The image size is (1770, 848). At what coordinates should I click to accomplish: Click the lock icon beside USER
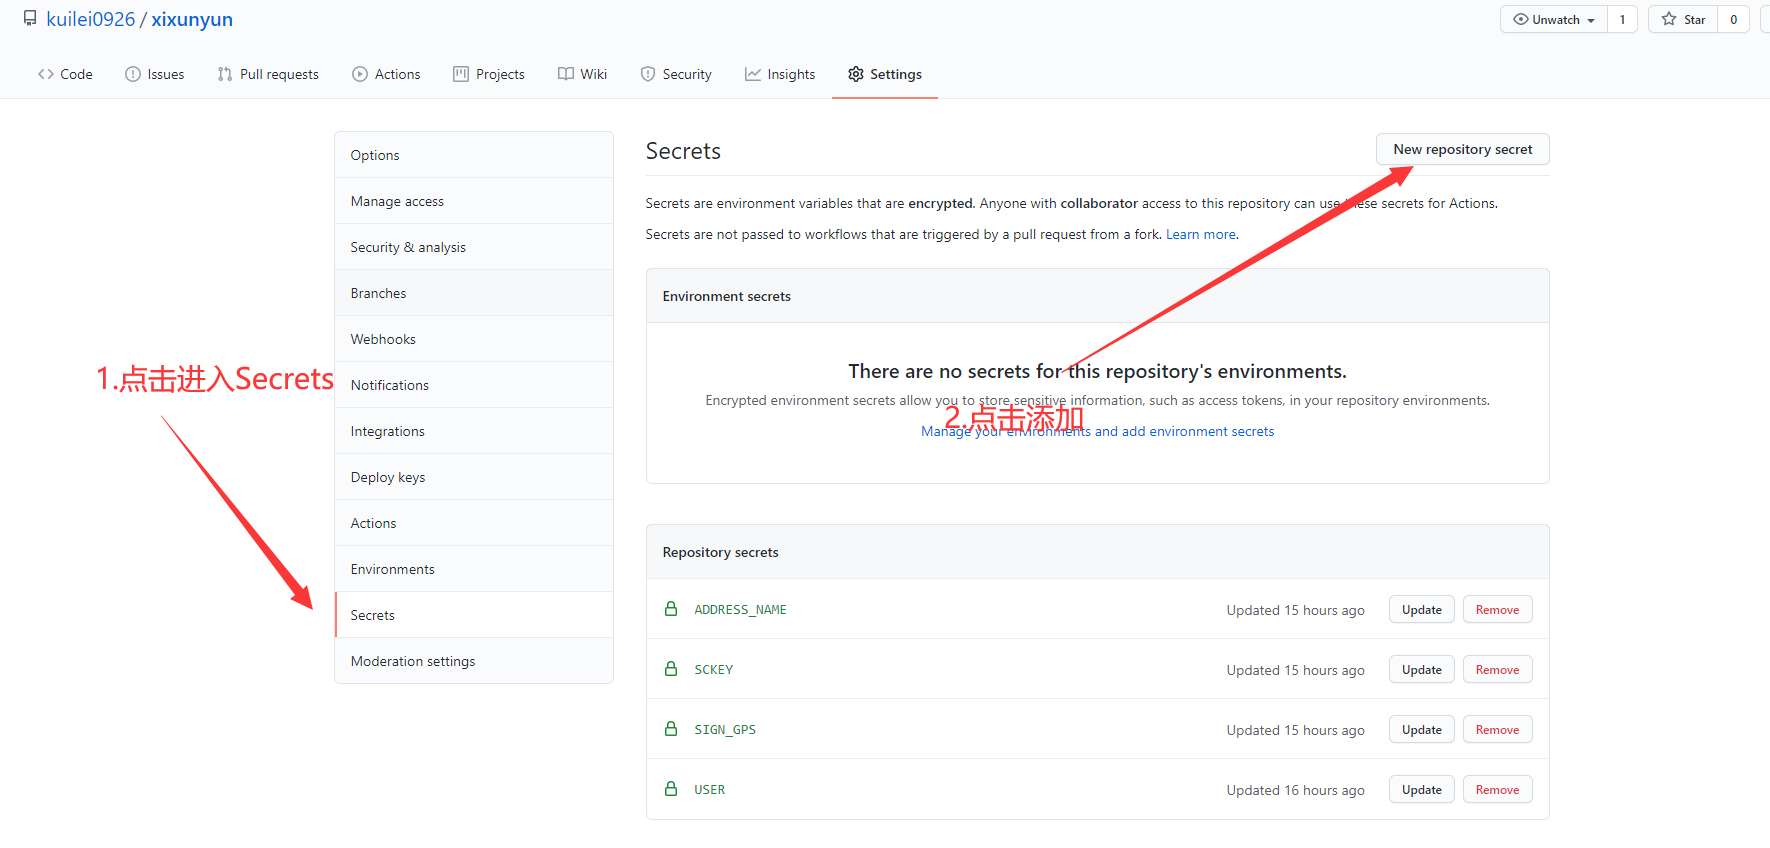pyautogui.click(x=671, y=789)
